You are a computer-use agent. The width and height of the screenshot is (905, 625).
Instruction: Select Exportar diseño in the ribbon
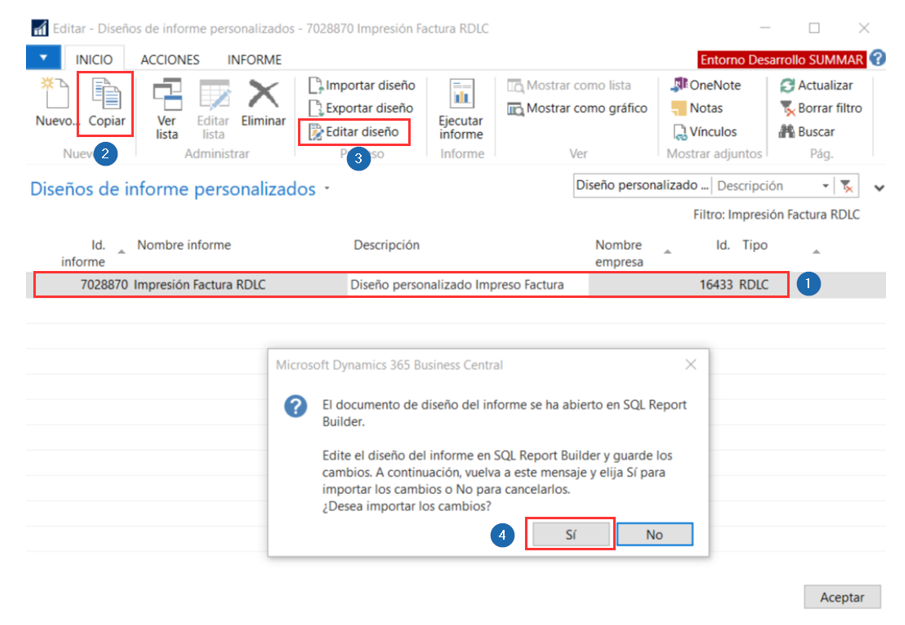tap(360, 108)
